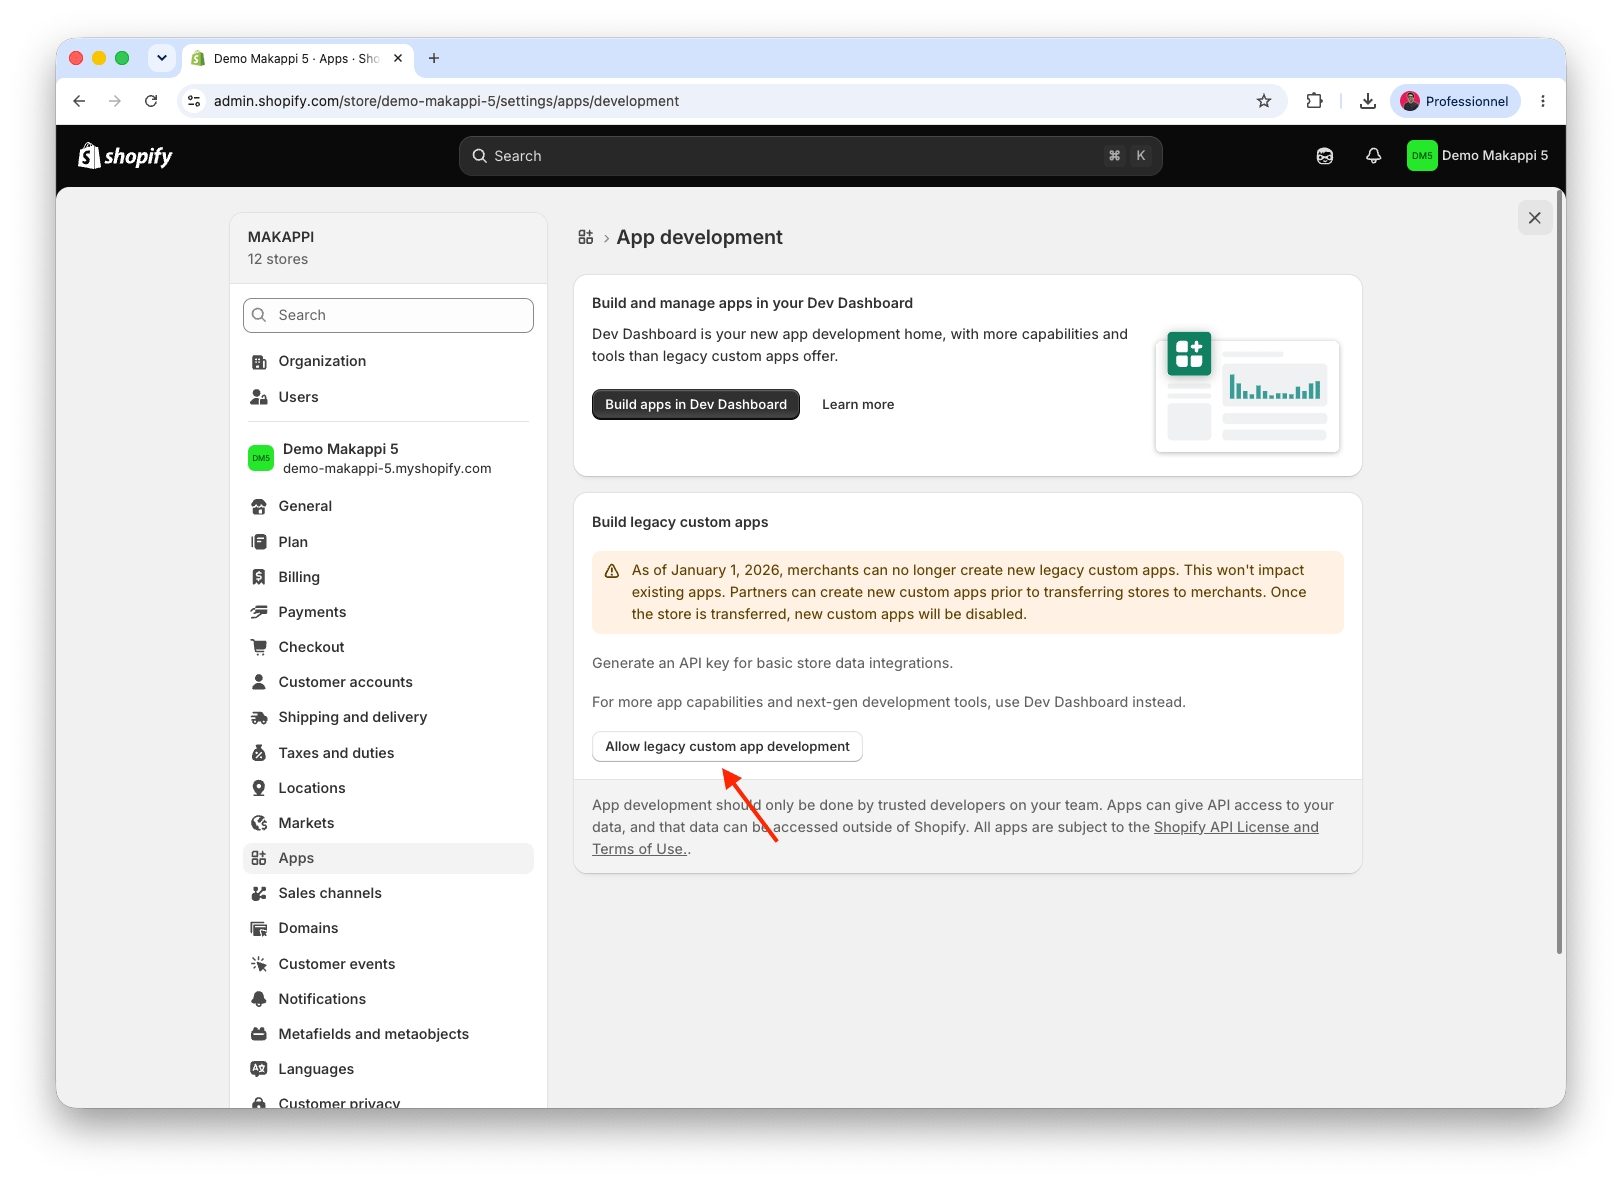1622x1182 pixels.
Task: Click the Shipping and delivery truck icon
Action: point(259,717)
